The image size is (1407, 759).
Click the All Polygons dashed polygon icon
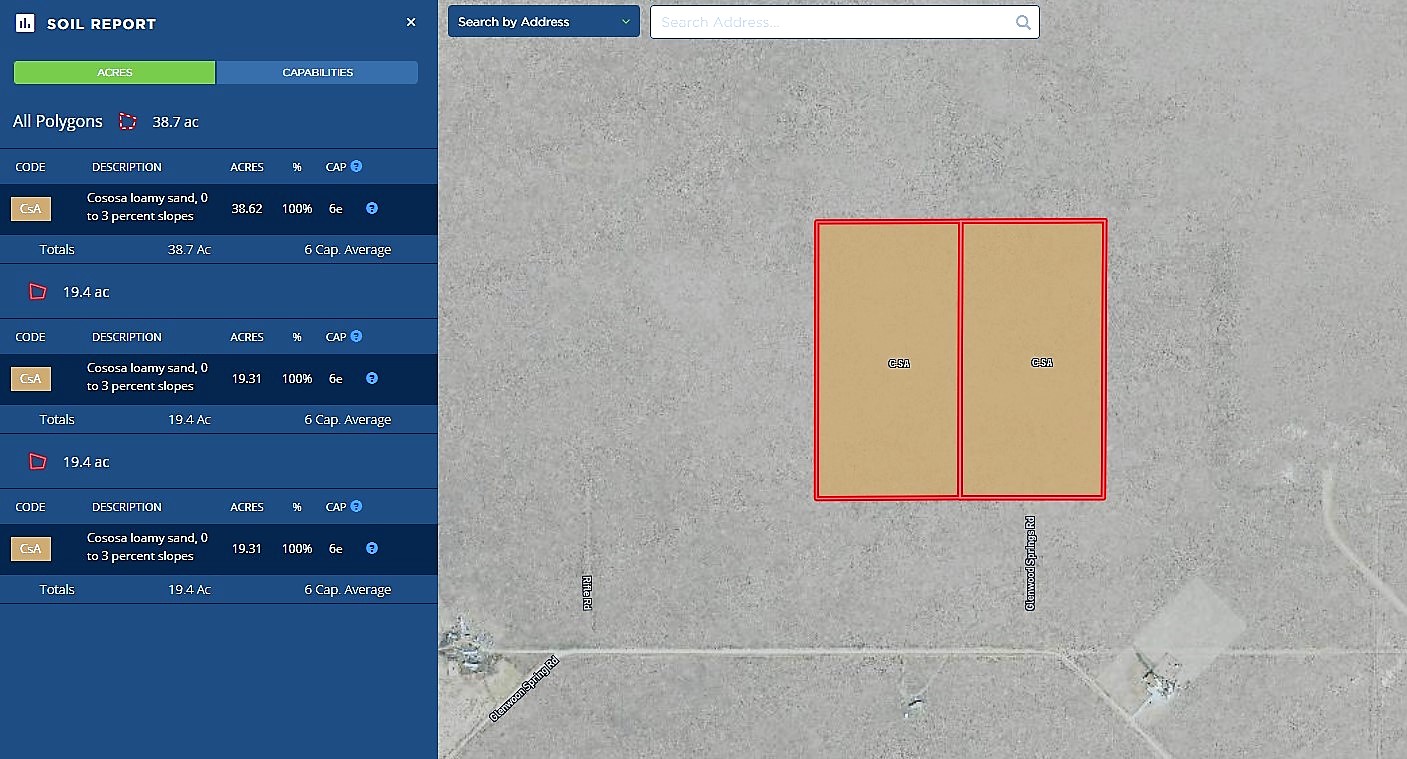(x=127, y=121)
